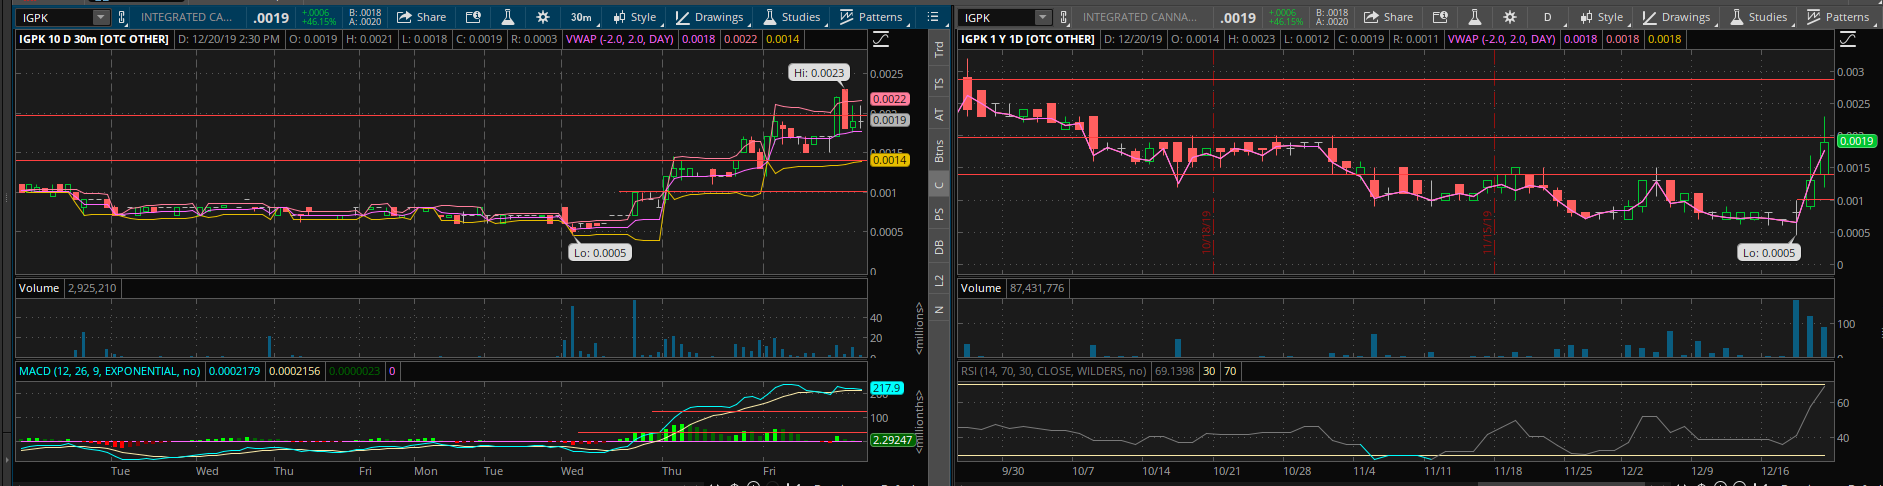Open the D timeframe dropdown on right chart
The image size is (1883, 486).
point(1547,17)
